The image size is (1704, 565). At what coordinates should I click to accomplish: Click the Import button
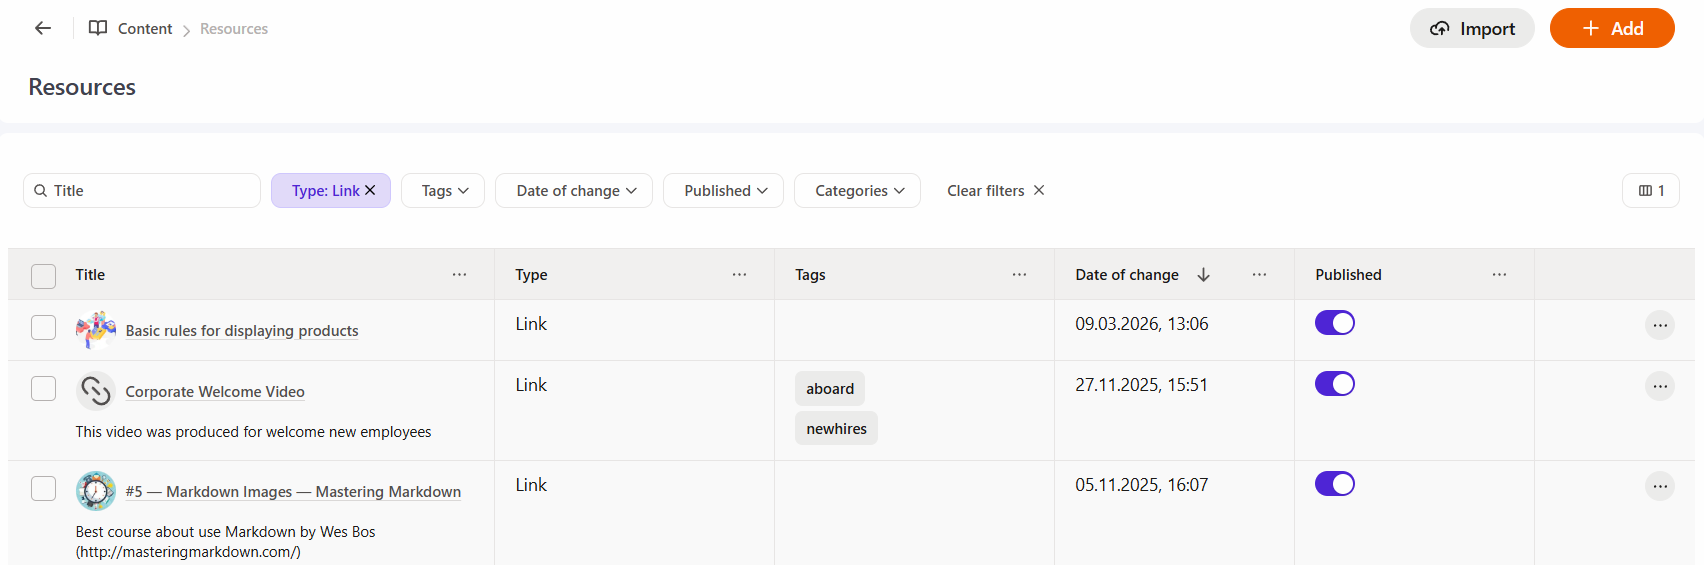[x=1471, y=28]
